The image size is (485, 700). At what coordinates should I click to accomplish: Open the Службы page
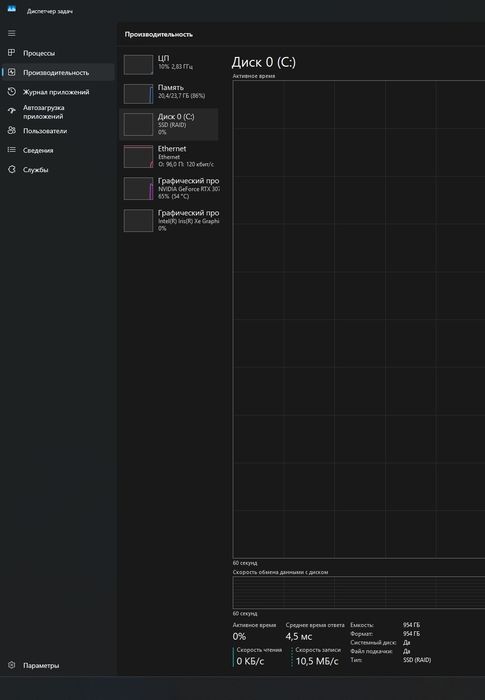coord(57,169)
